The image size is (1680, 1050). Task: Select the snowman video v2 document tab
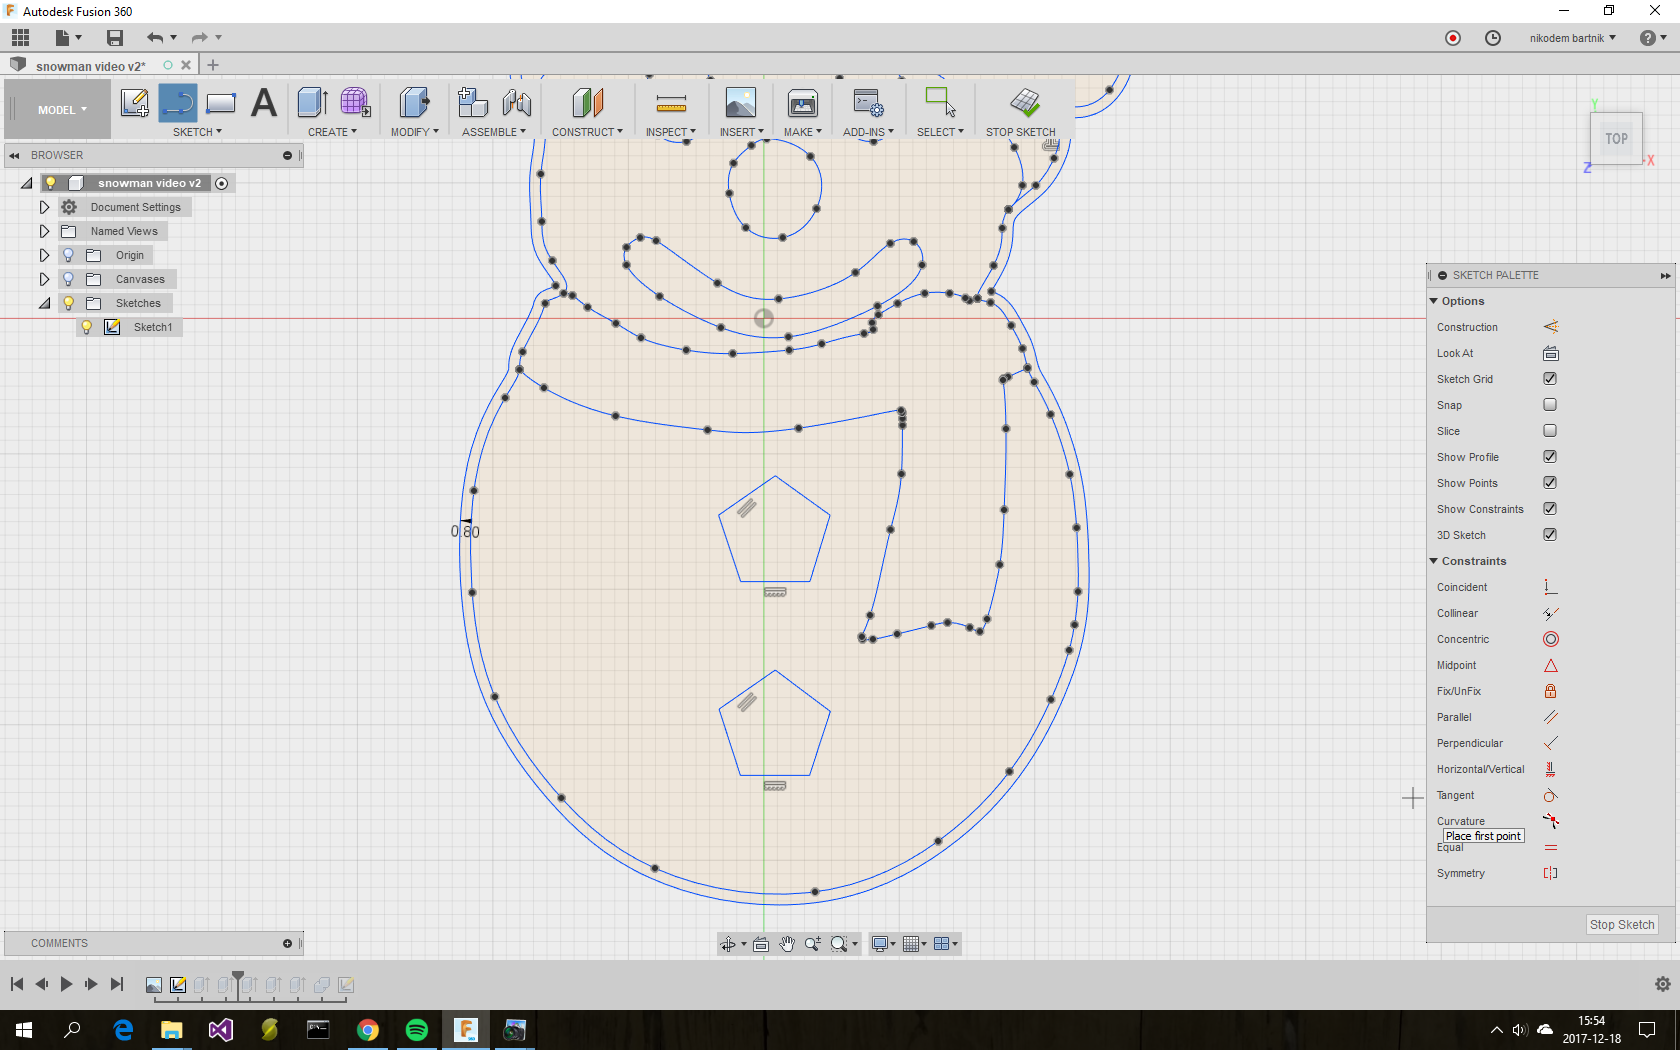coord(90,66)
